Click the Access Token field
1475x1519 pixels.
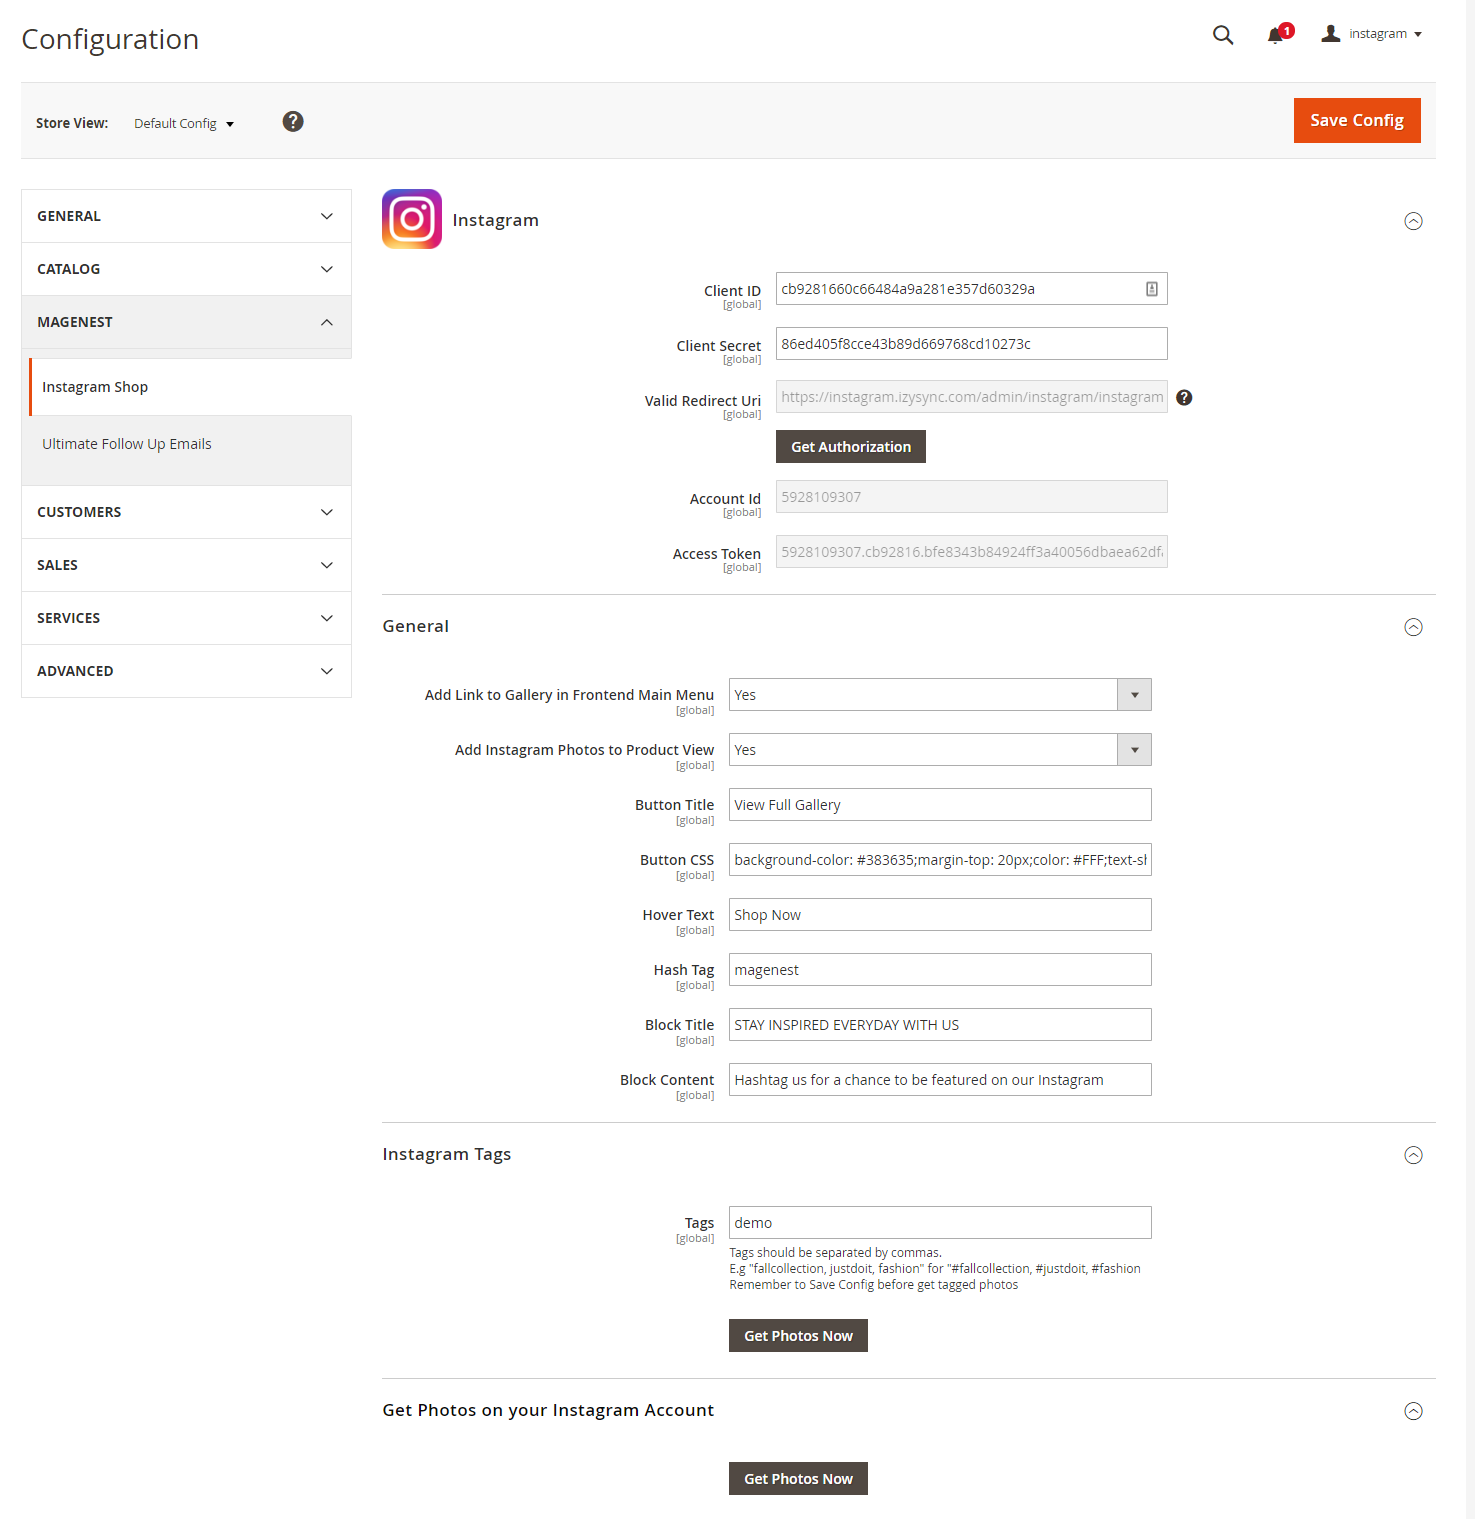click(971, 552)
